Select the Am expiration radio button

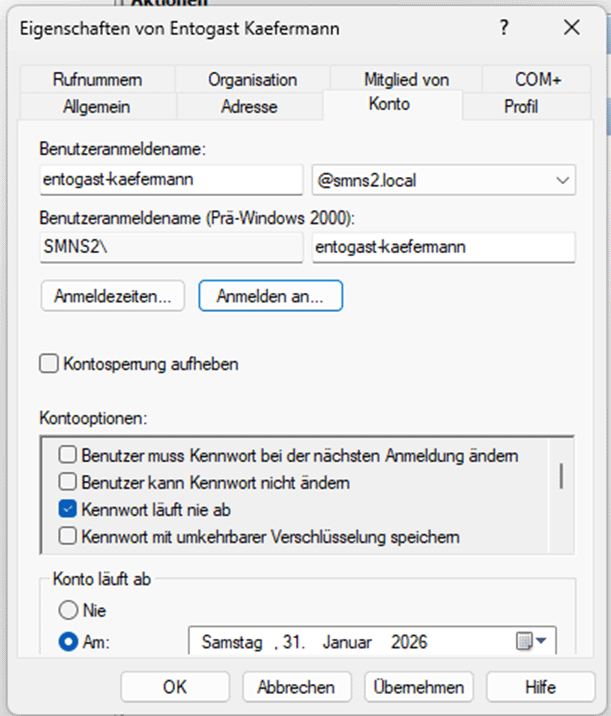(69, 642)
